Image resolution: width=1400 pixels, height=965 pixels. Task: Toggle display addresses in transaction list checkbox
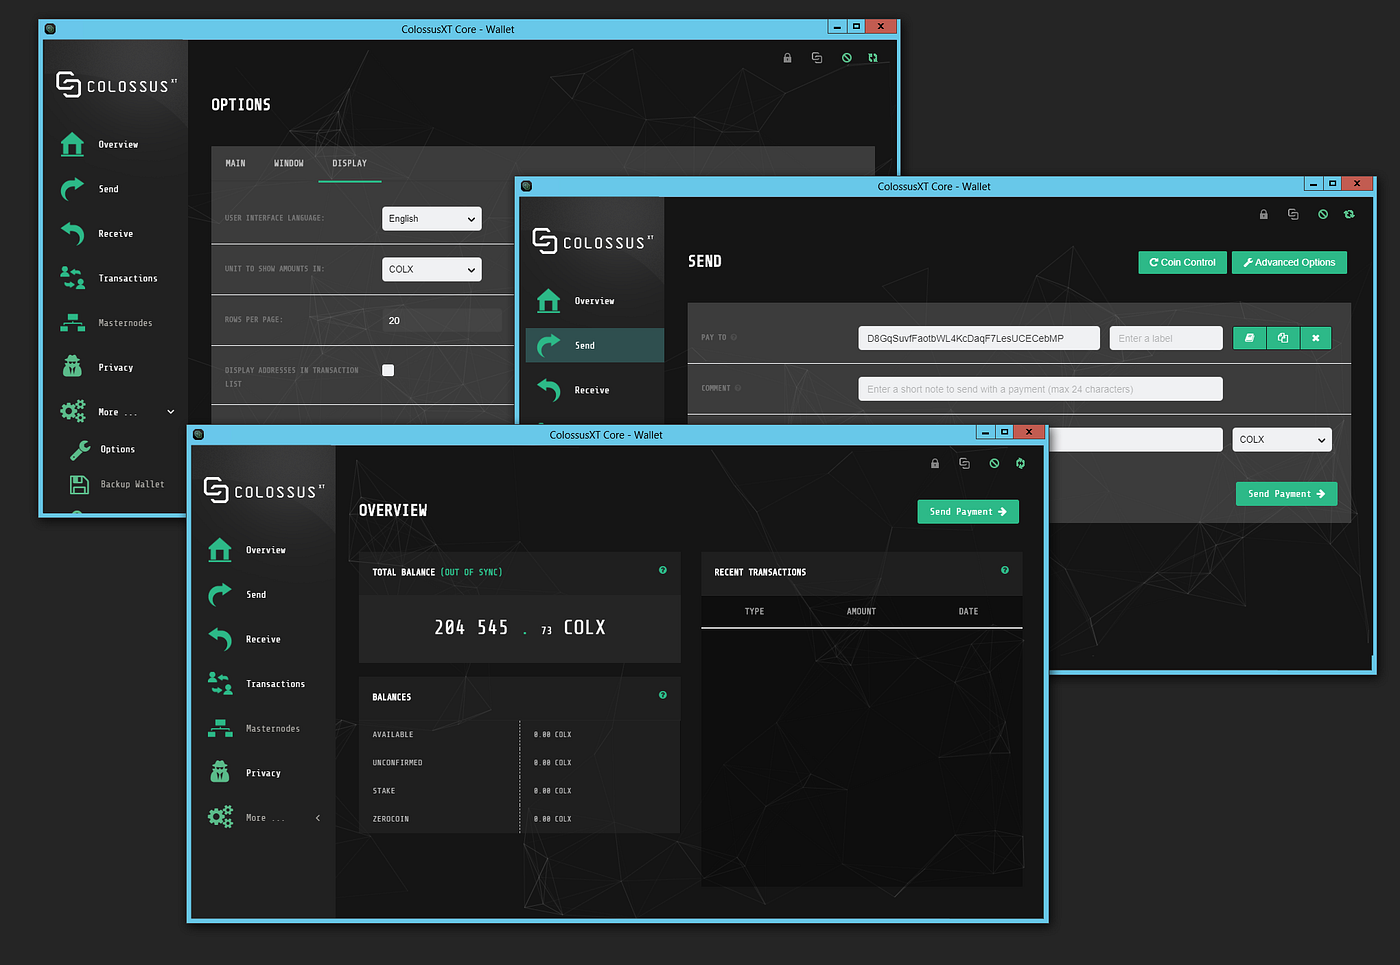point(388,370)
